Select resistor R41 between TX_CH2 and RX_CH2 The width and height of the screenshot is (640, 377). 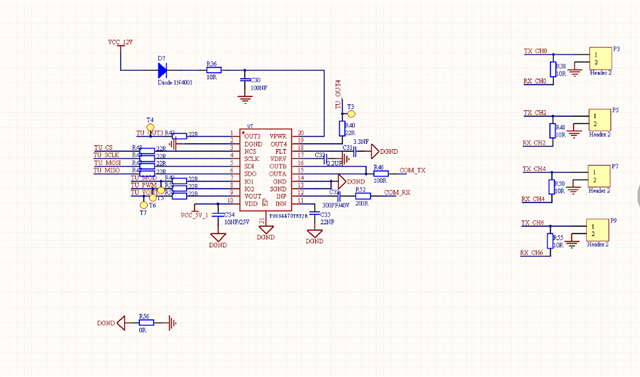[x=552, y=131]
